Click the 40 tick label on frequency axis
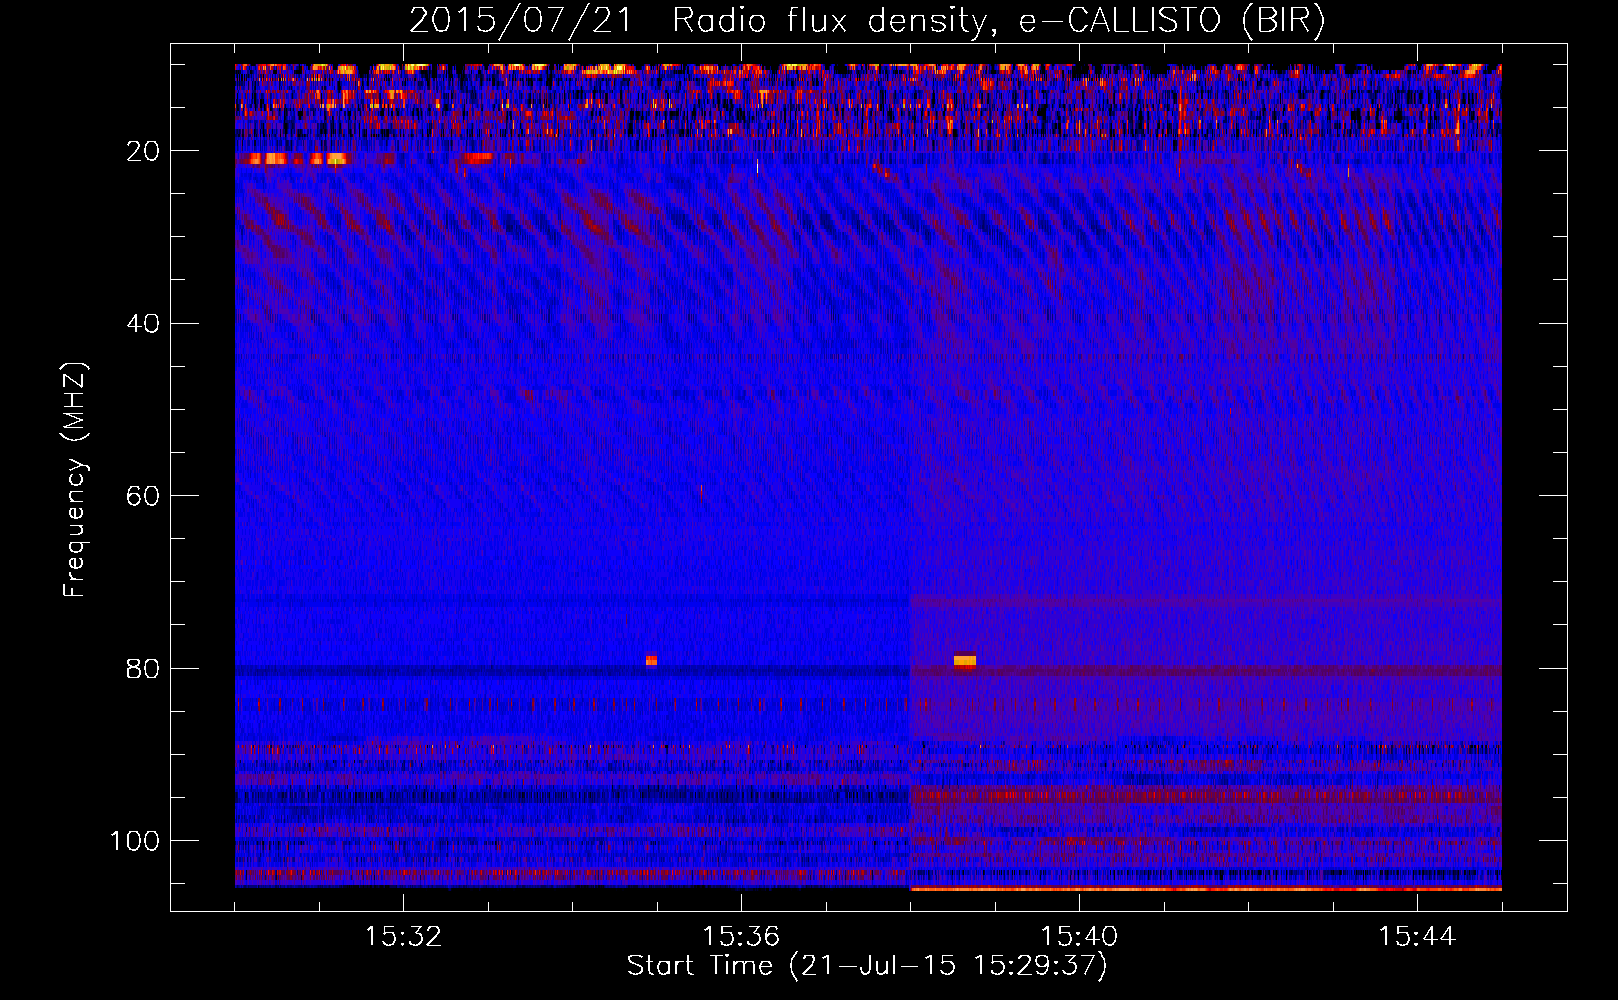 [x=142, y=323]
